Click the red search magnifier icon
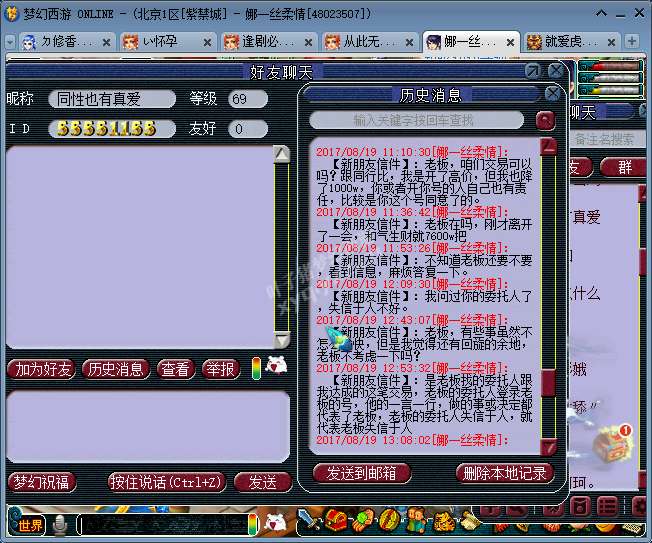The height and width of the screenshot is (543, 652). pos(546,121)
